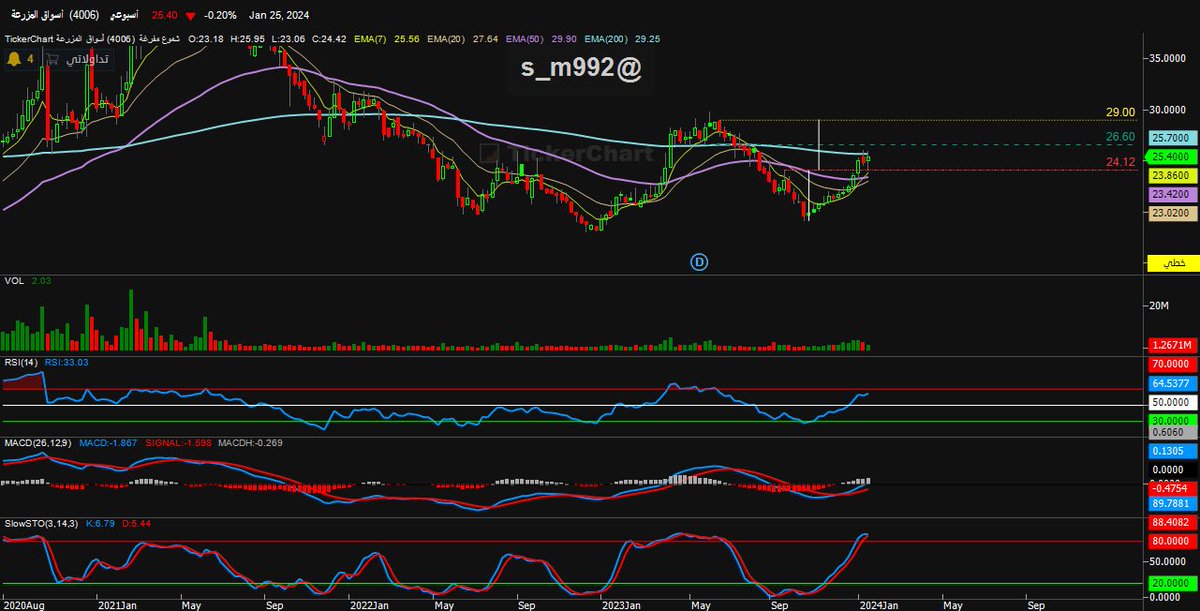Click the alert count 4 next to bell
Viewport: 1200px width, 611px height.
31,60
